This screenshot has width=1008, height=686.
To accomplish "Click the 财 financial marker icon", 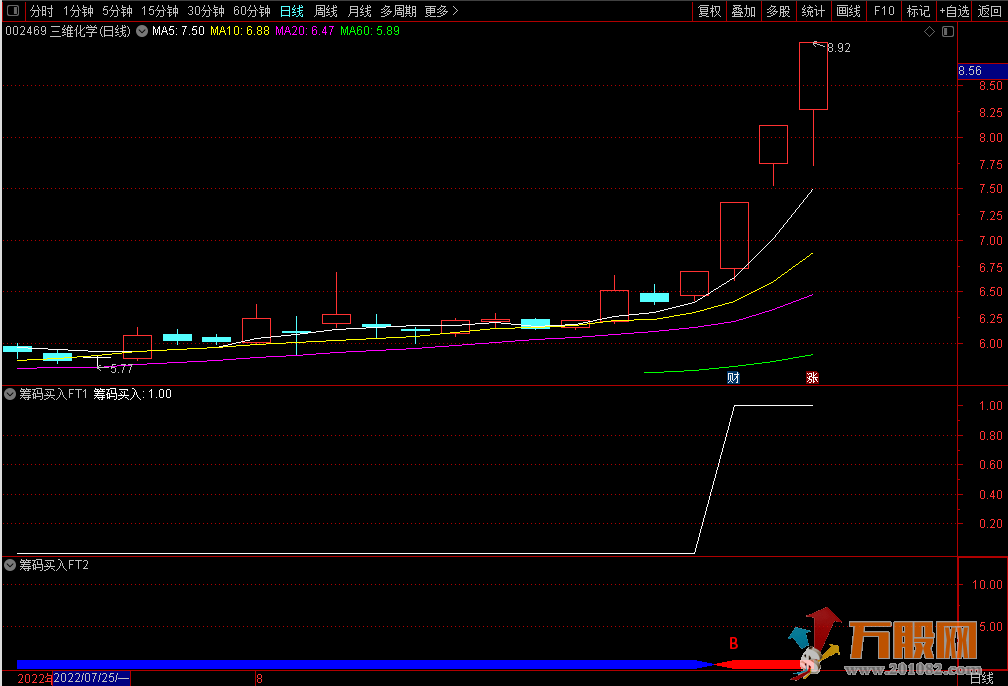I will click(x=733, y=378).
